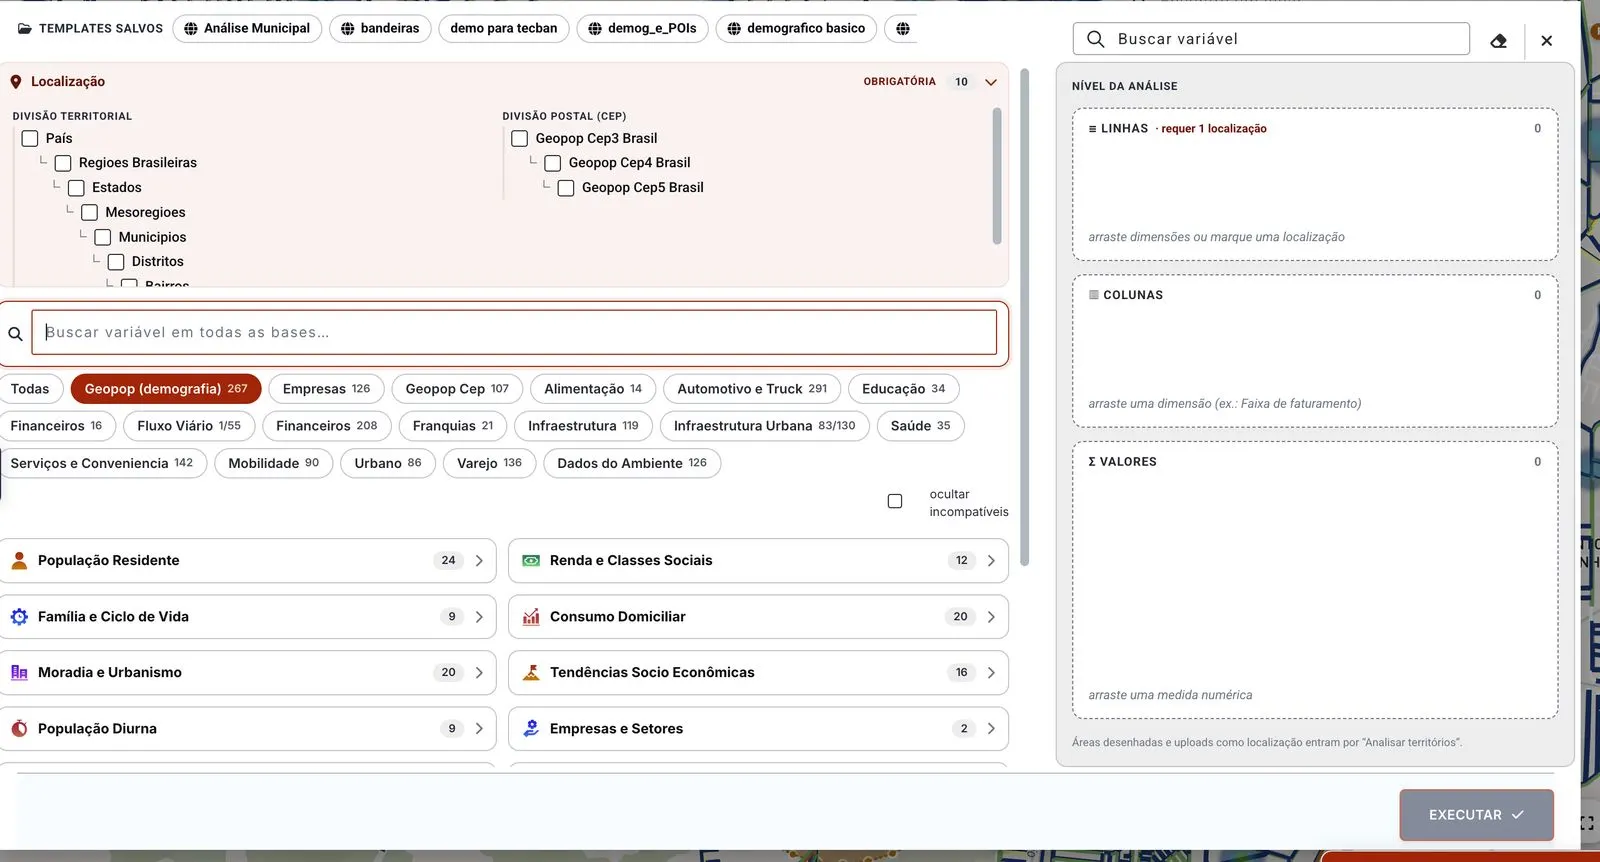Select the Todas filter tab
1600x862 pixels.
click(x=31, y=389)
